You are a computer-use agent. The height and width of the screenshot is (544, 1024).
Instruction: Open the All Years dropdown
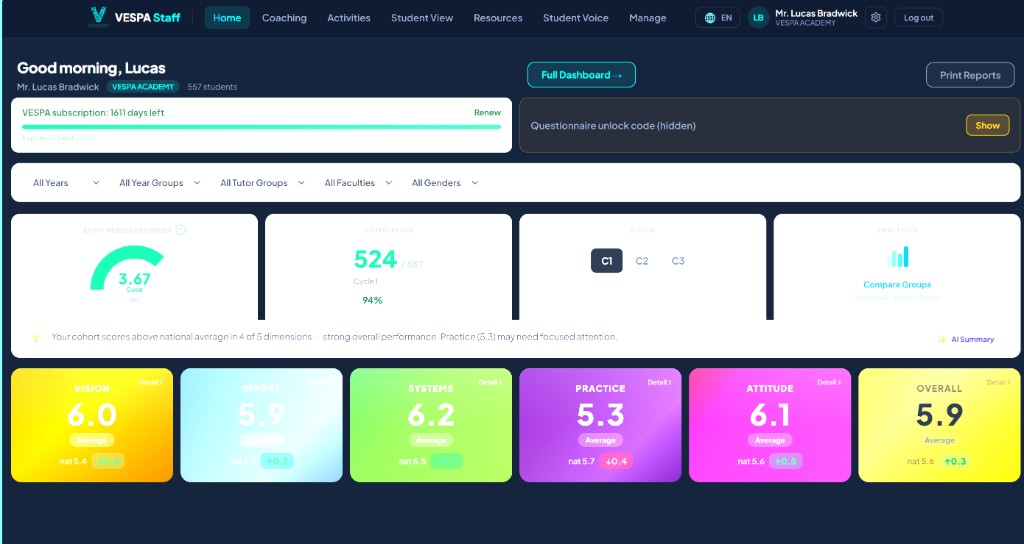pyautogui.click(x=66, y=183)
